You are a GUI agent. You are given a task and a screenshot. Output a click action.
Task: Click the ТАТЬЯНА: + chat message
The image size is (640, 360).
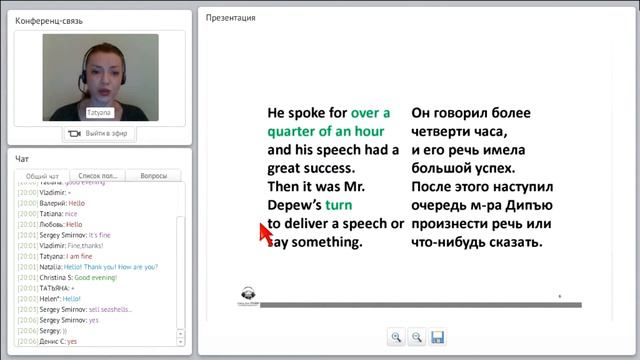coord(46,288)
